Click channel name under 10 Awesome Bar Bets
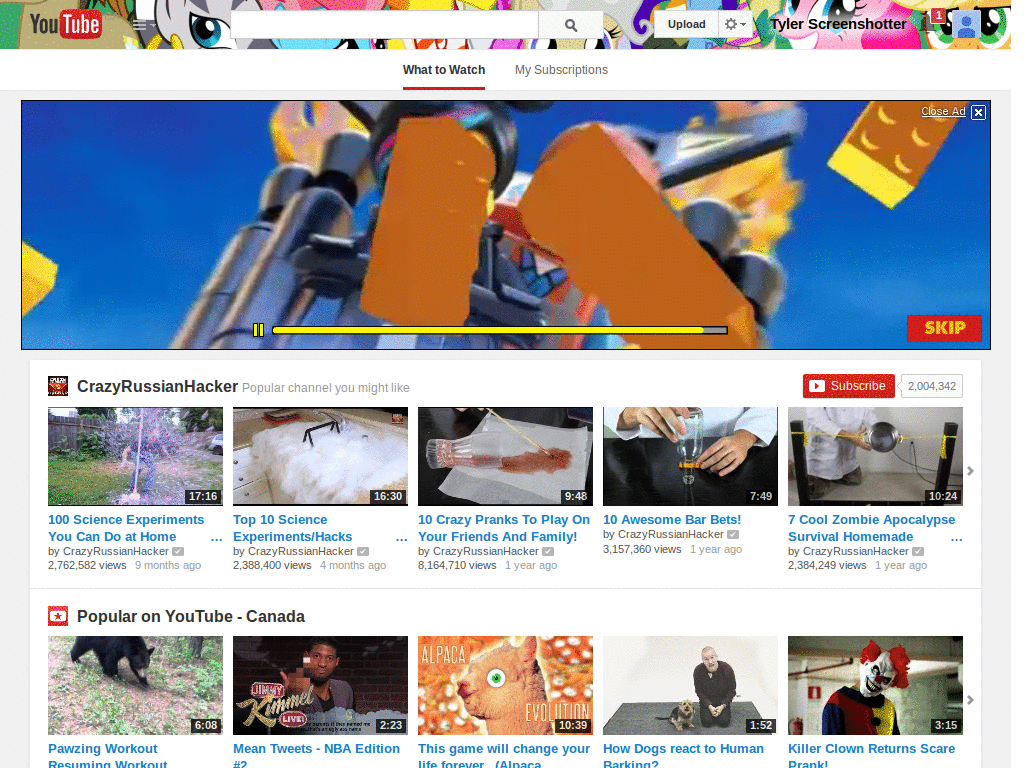 pyautogui.click(x=670, y=534)
